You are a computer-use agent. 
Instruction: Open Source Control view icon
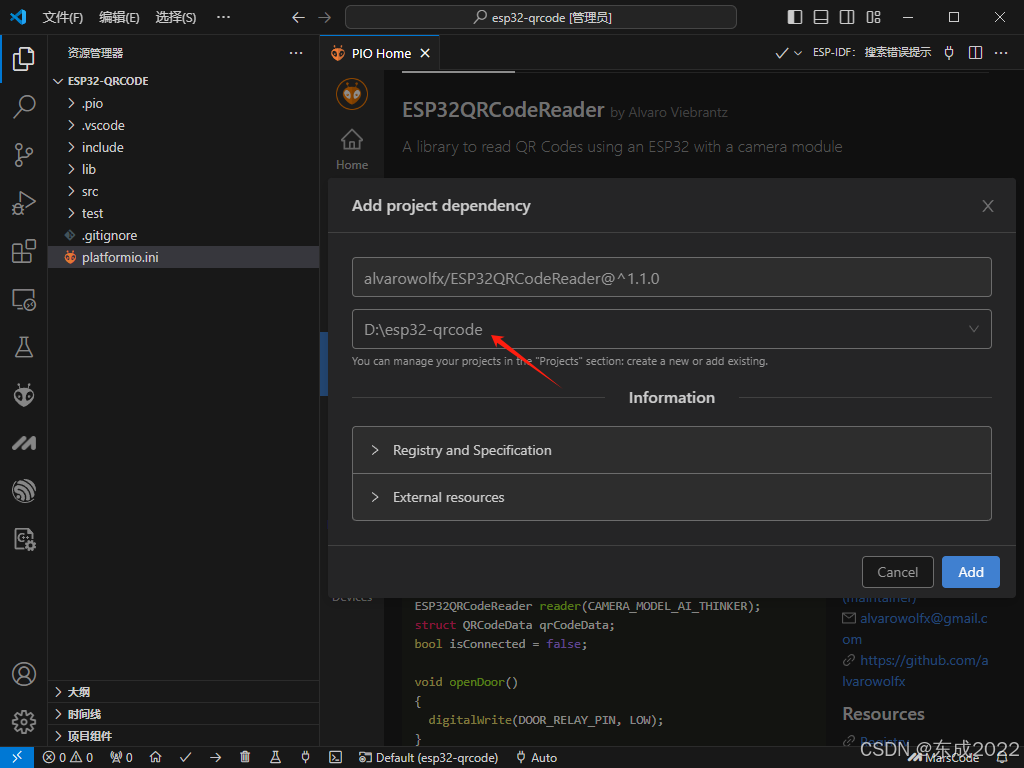(24, 155)
